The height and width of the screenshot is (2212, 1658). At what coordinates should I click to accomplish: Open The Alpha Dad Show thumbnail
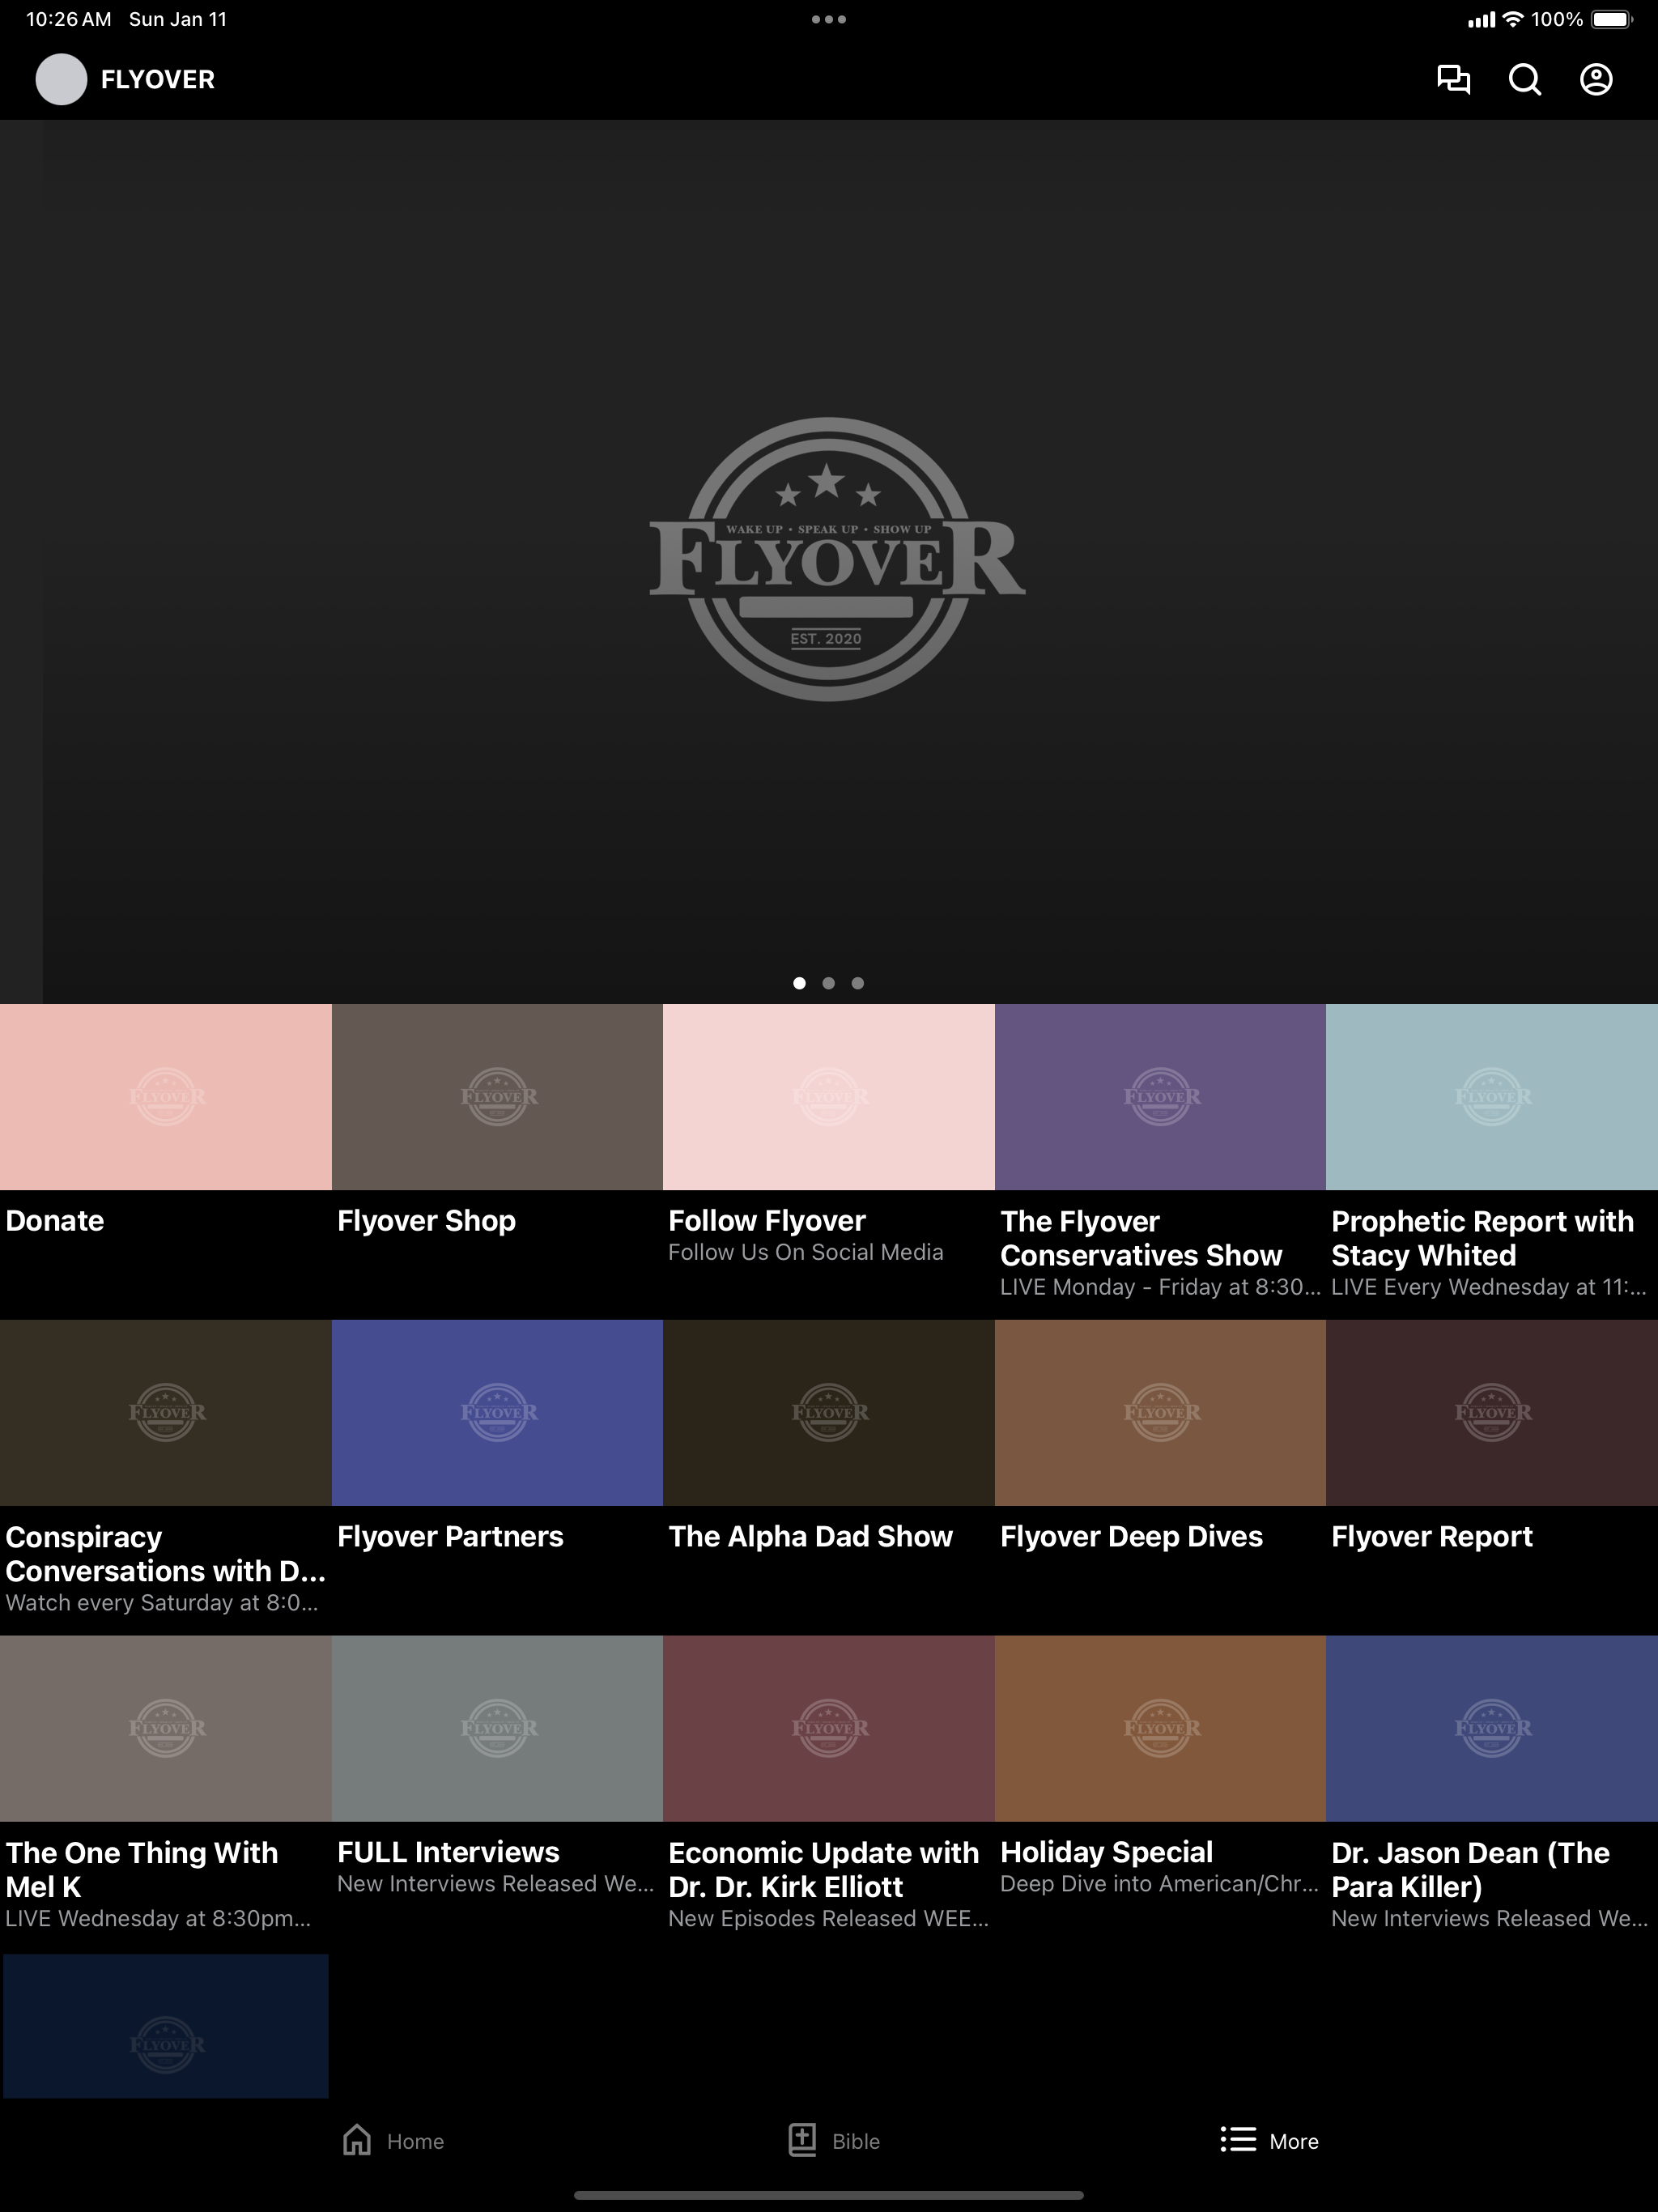click(829, 1413)
